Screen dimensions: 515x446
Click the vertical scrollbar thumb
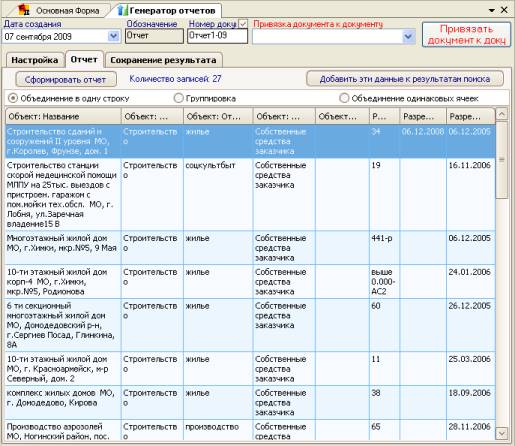coord(502,160)
